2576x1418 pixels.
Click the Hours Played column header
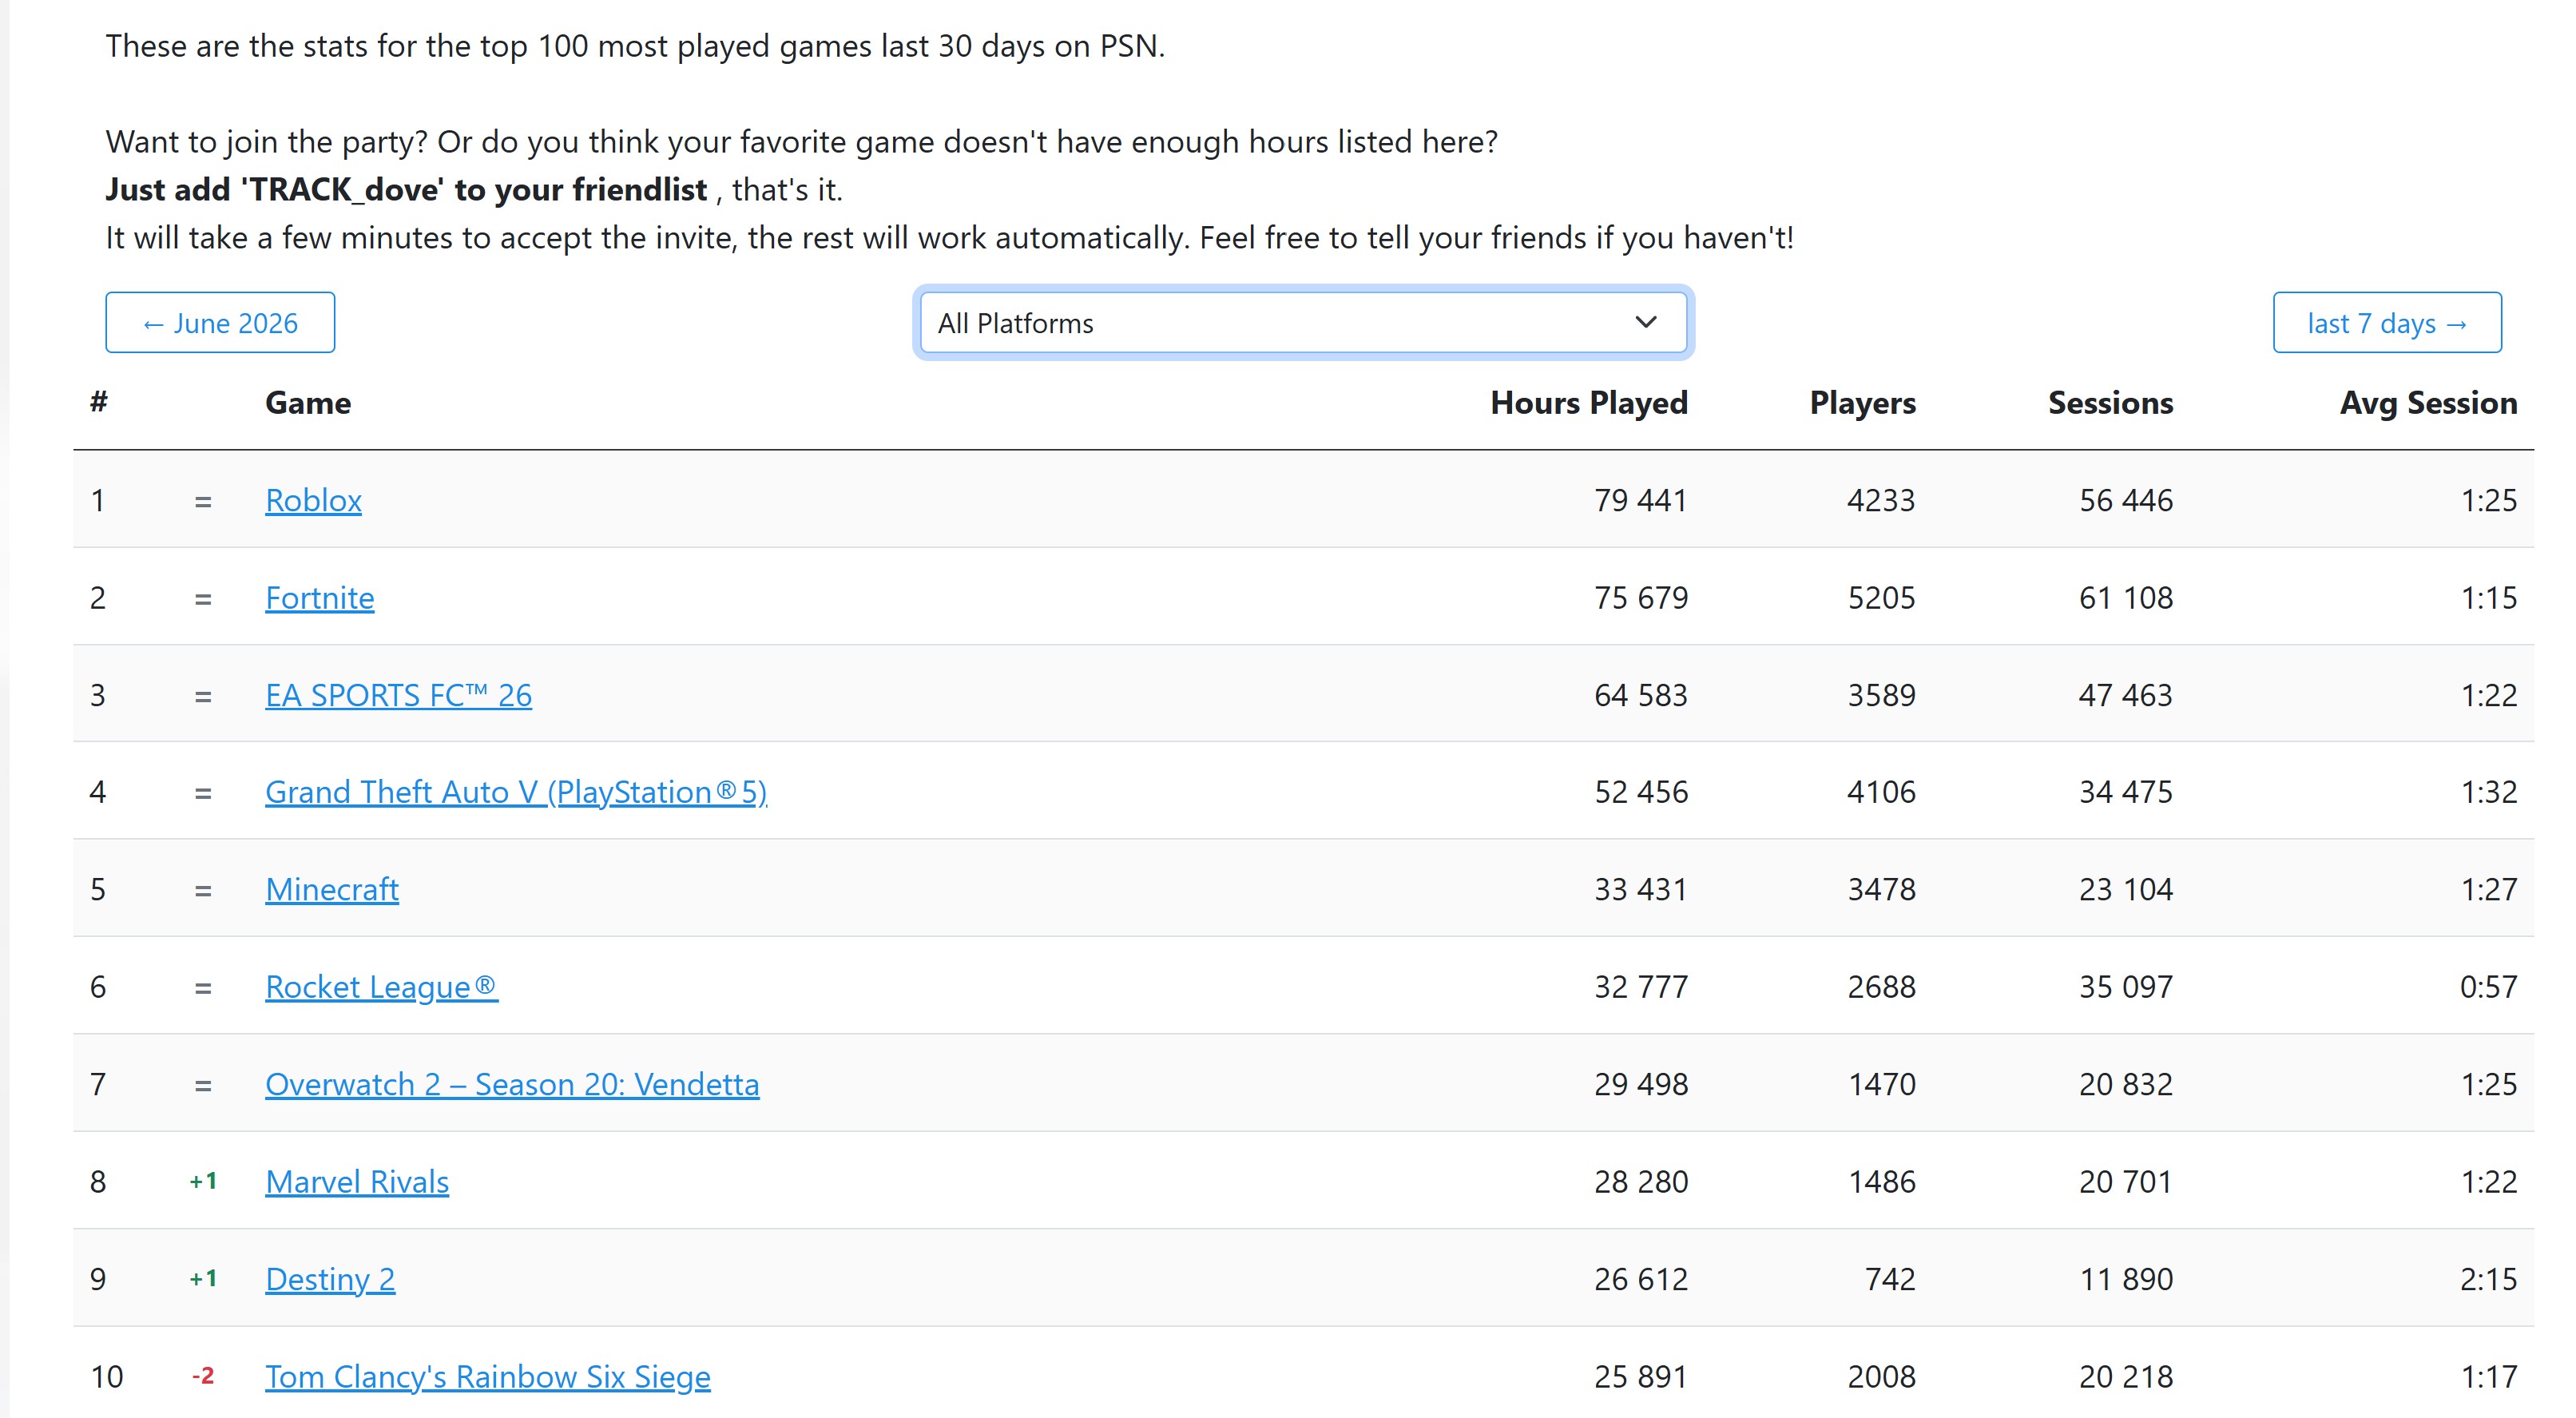(1589, 402)
